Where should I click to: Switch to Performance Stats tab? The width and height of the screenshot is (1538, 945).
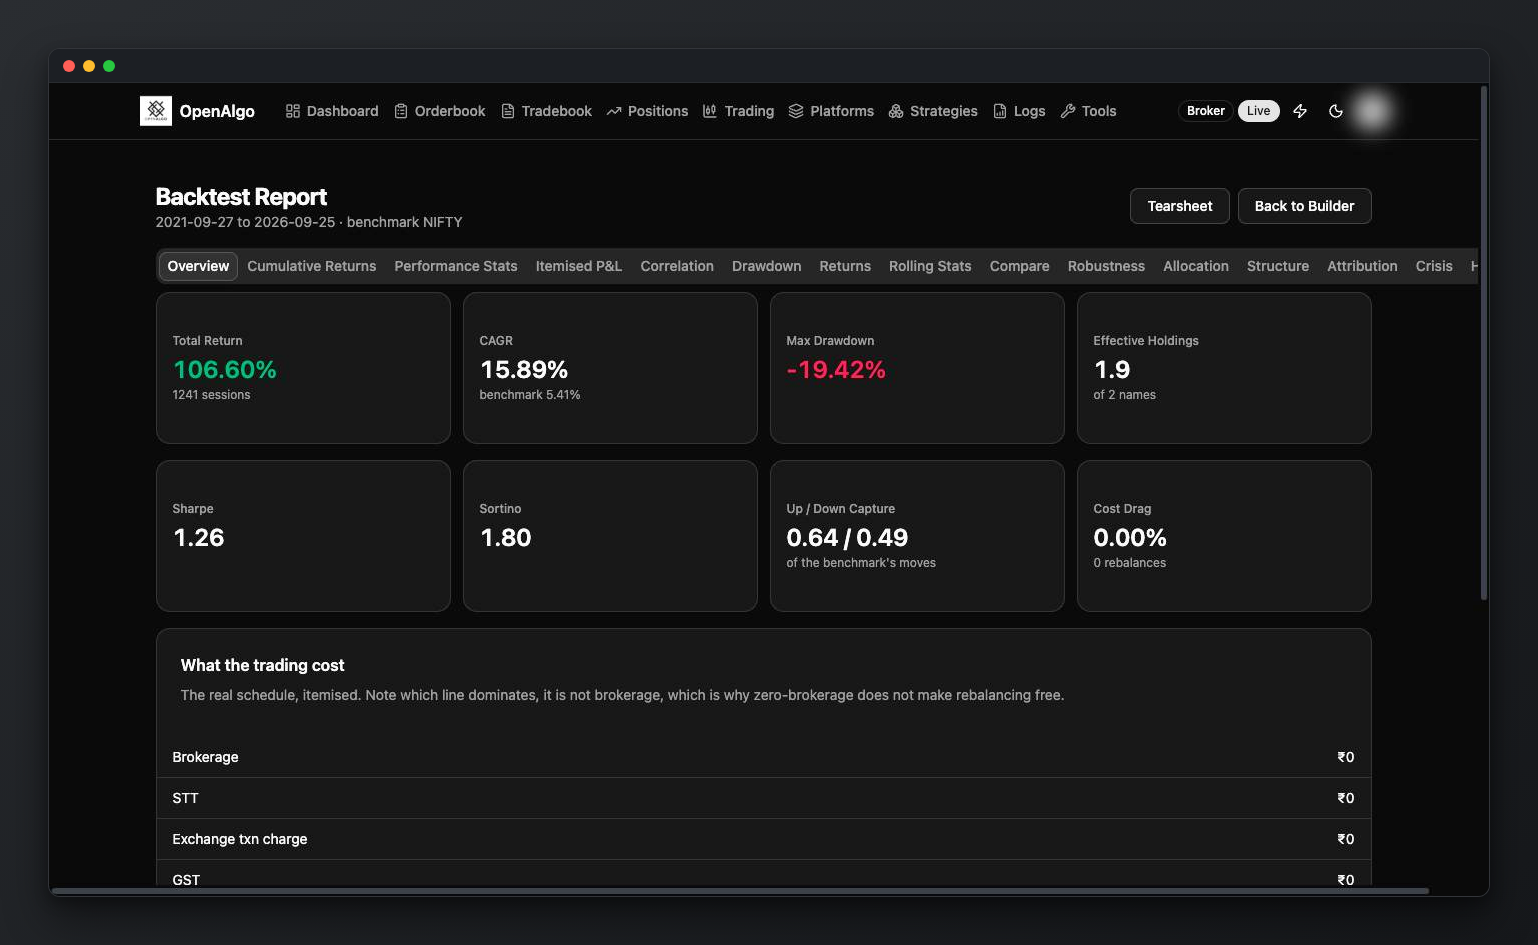tap(456, 266)
